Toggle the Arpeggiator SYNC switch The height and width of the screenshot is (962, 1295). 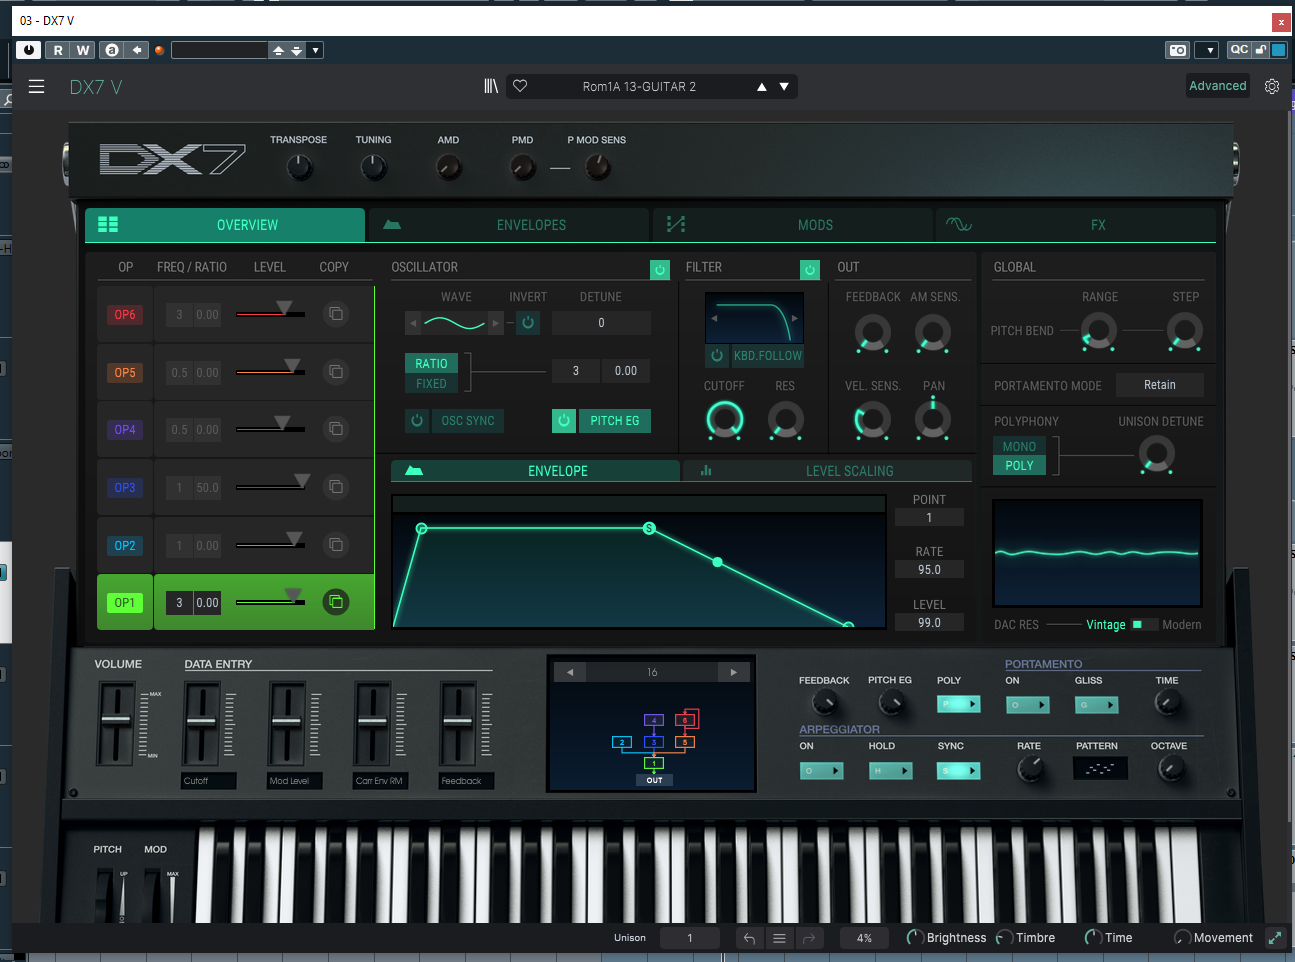tap(958, 771)
